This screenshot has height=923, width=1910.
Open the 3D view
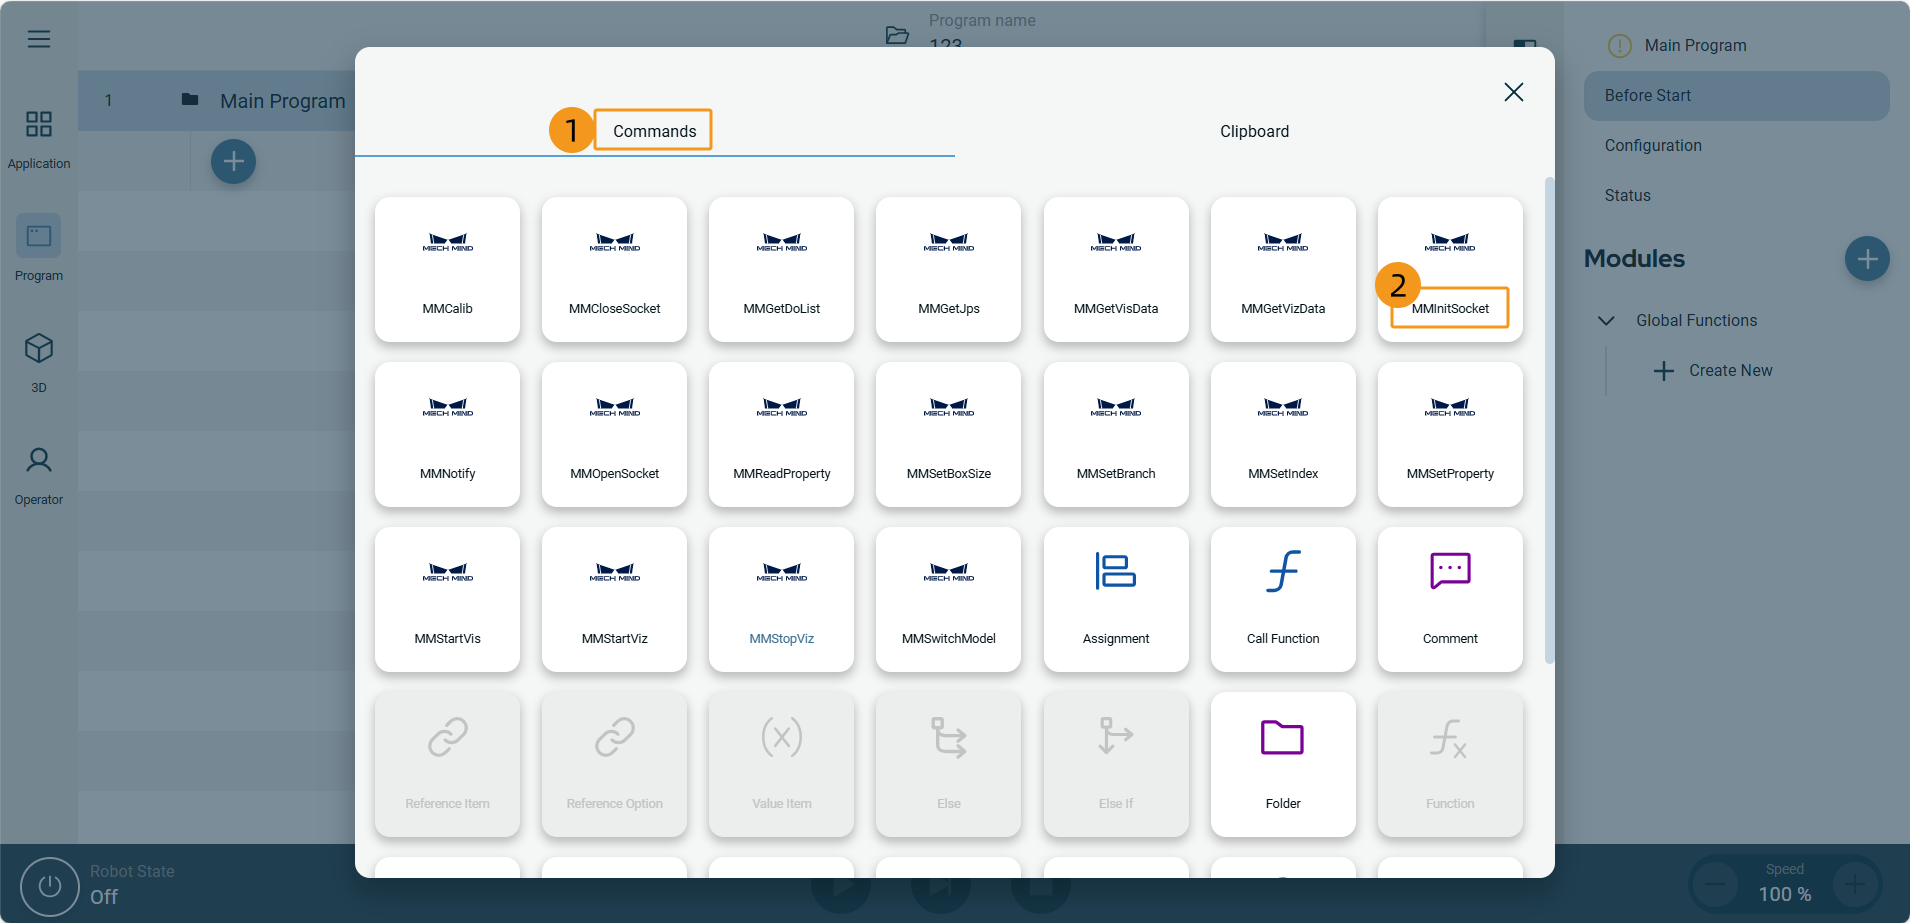[x=39, y=362]
